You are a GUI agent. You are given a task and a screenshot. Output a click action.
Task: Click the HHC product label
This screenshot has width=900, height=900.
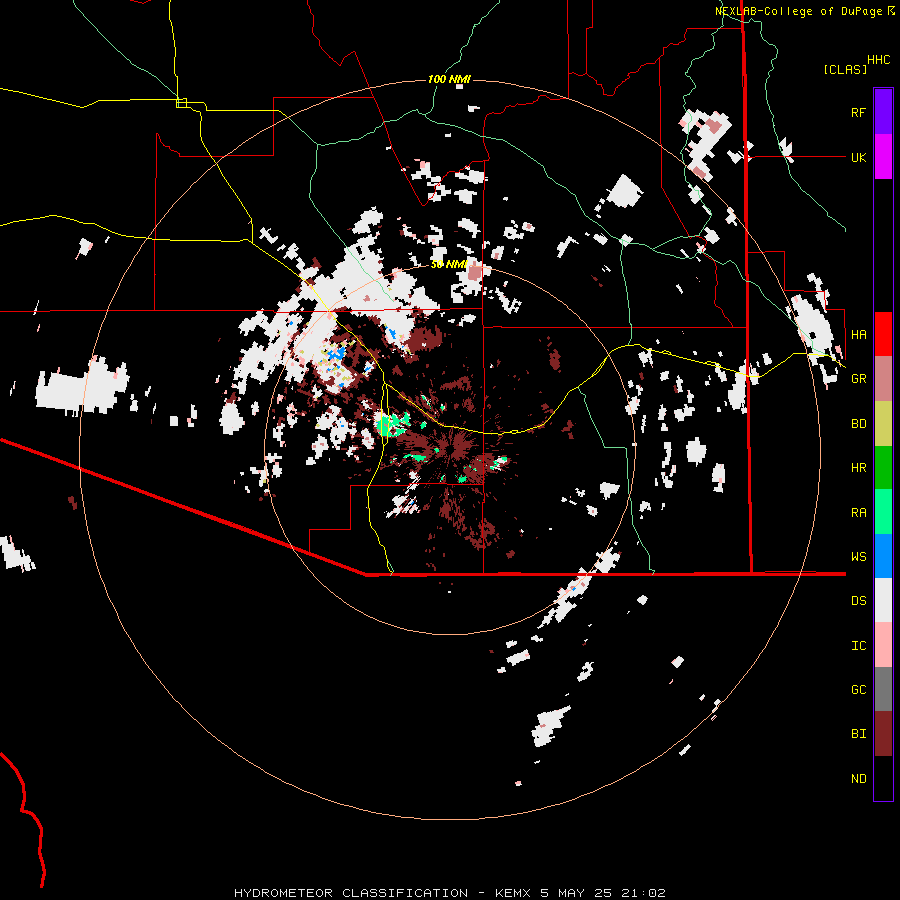click(878, 60)
